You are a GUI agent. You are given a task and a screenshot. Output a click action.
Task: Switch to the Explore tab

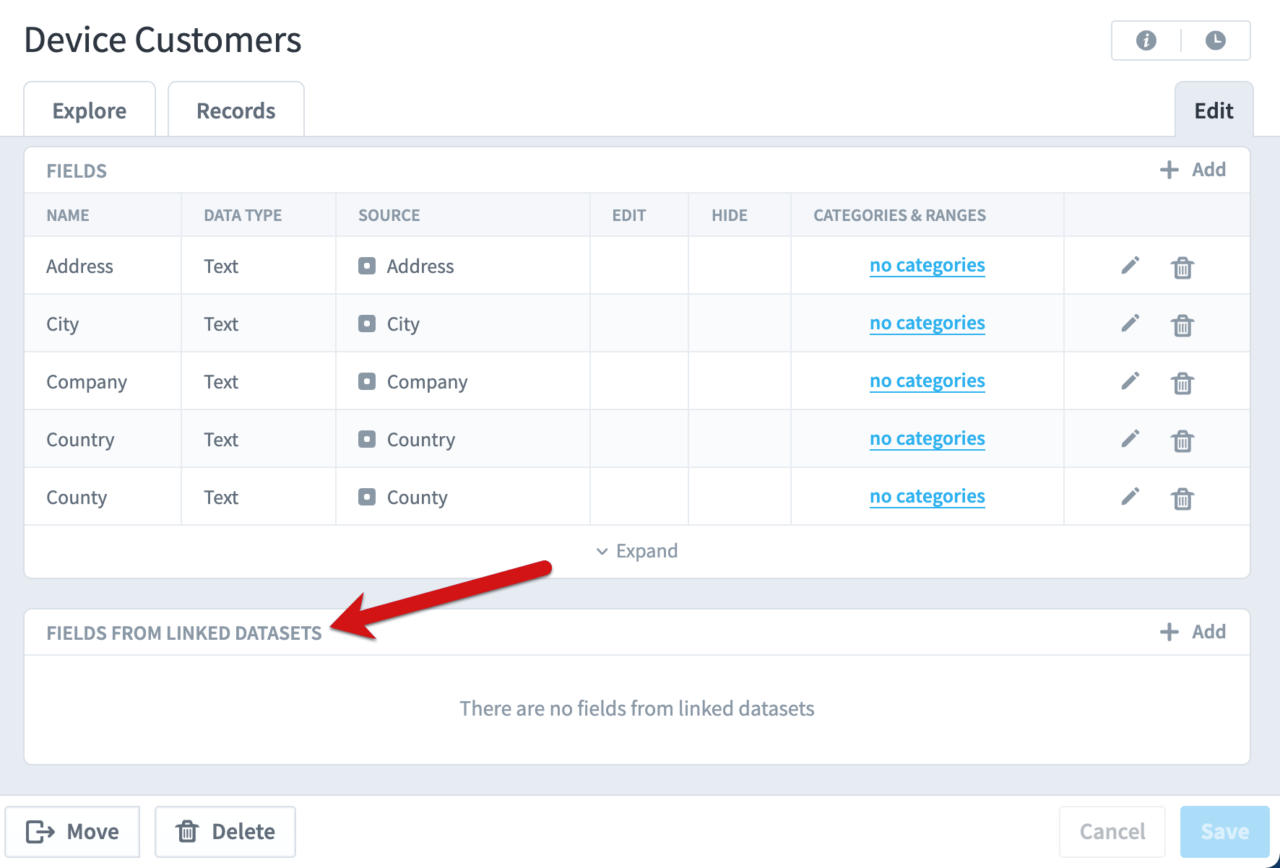89,110
